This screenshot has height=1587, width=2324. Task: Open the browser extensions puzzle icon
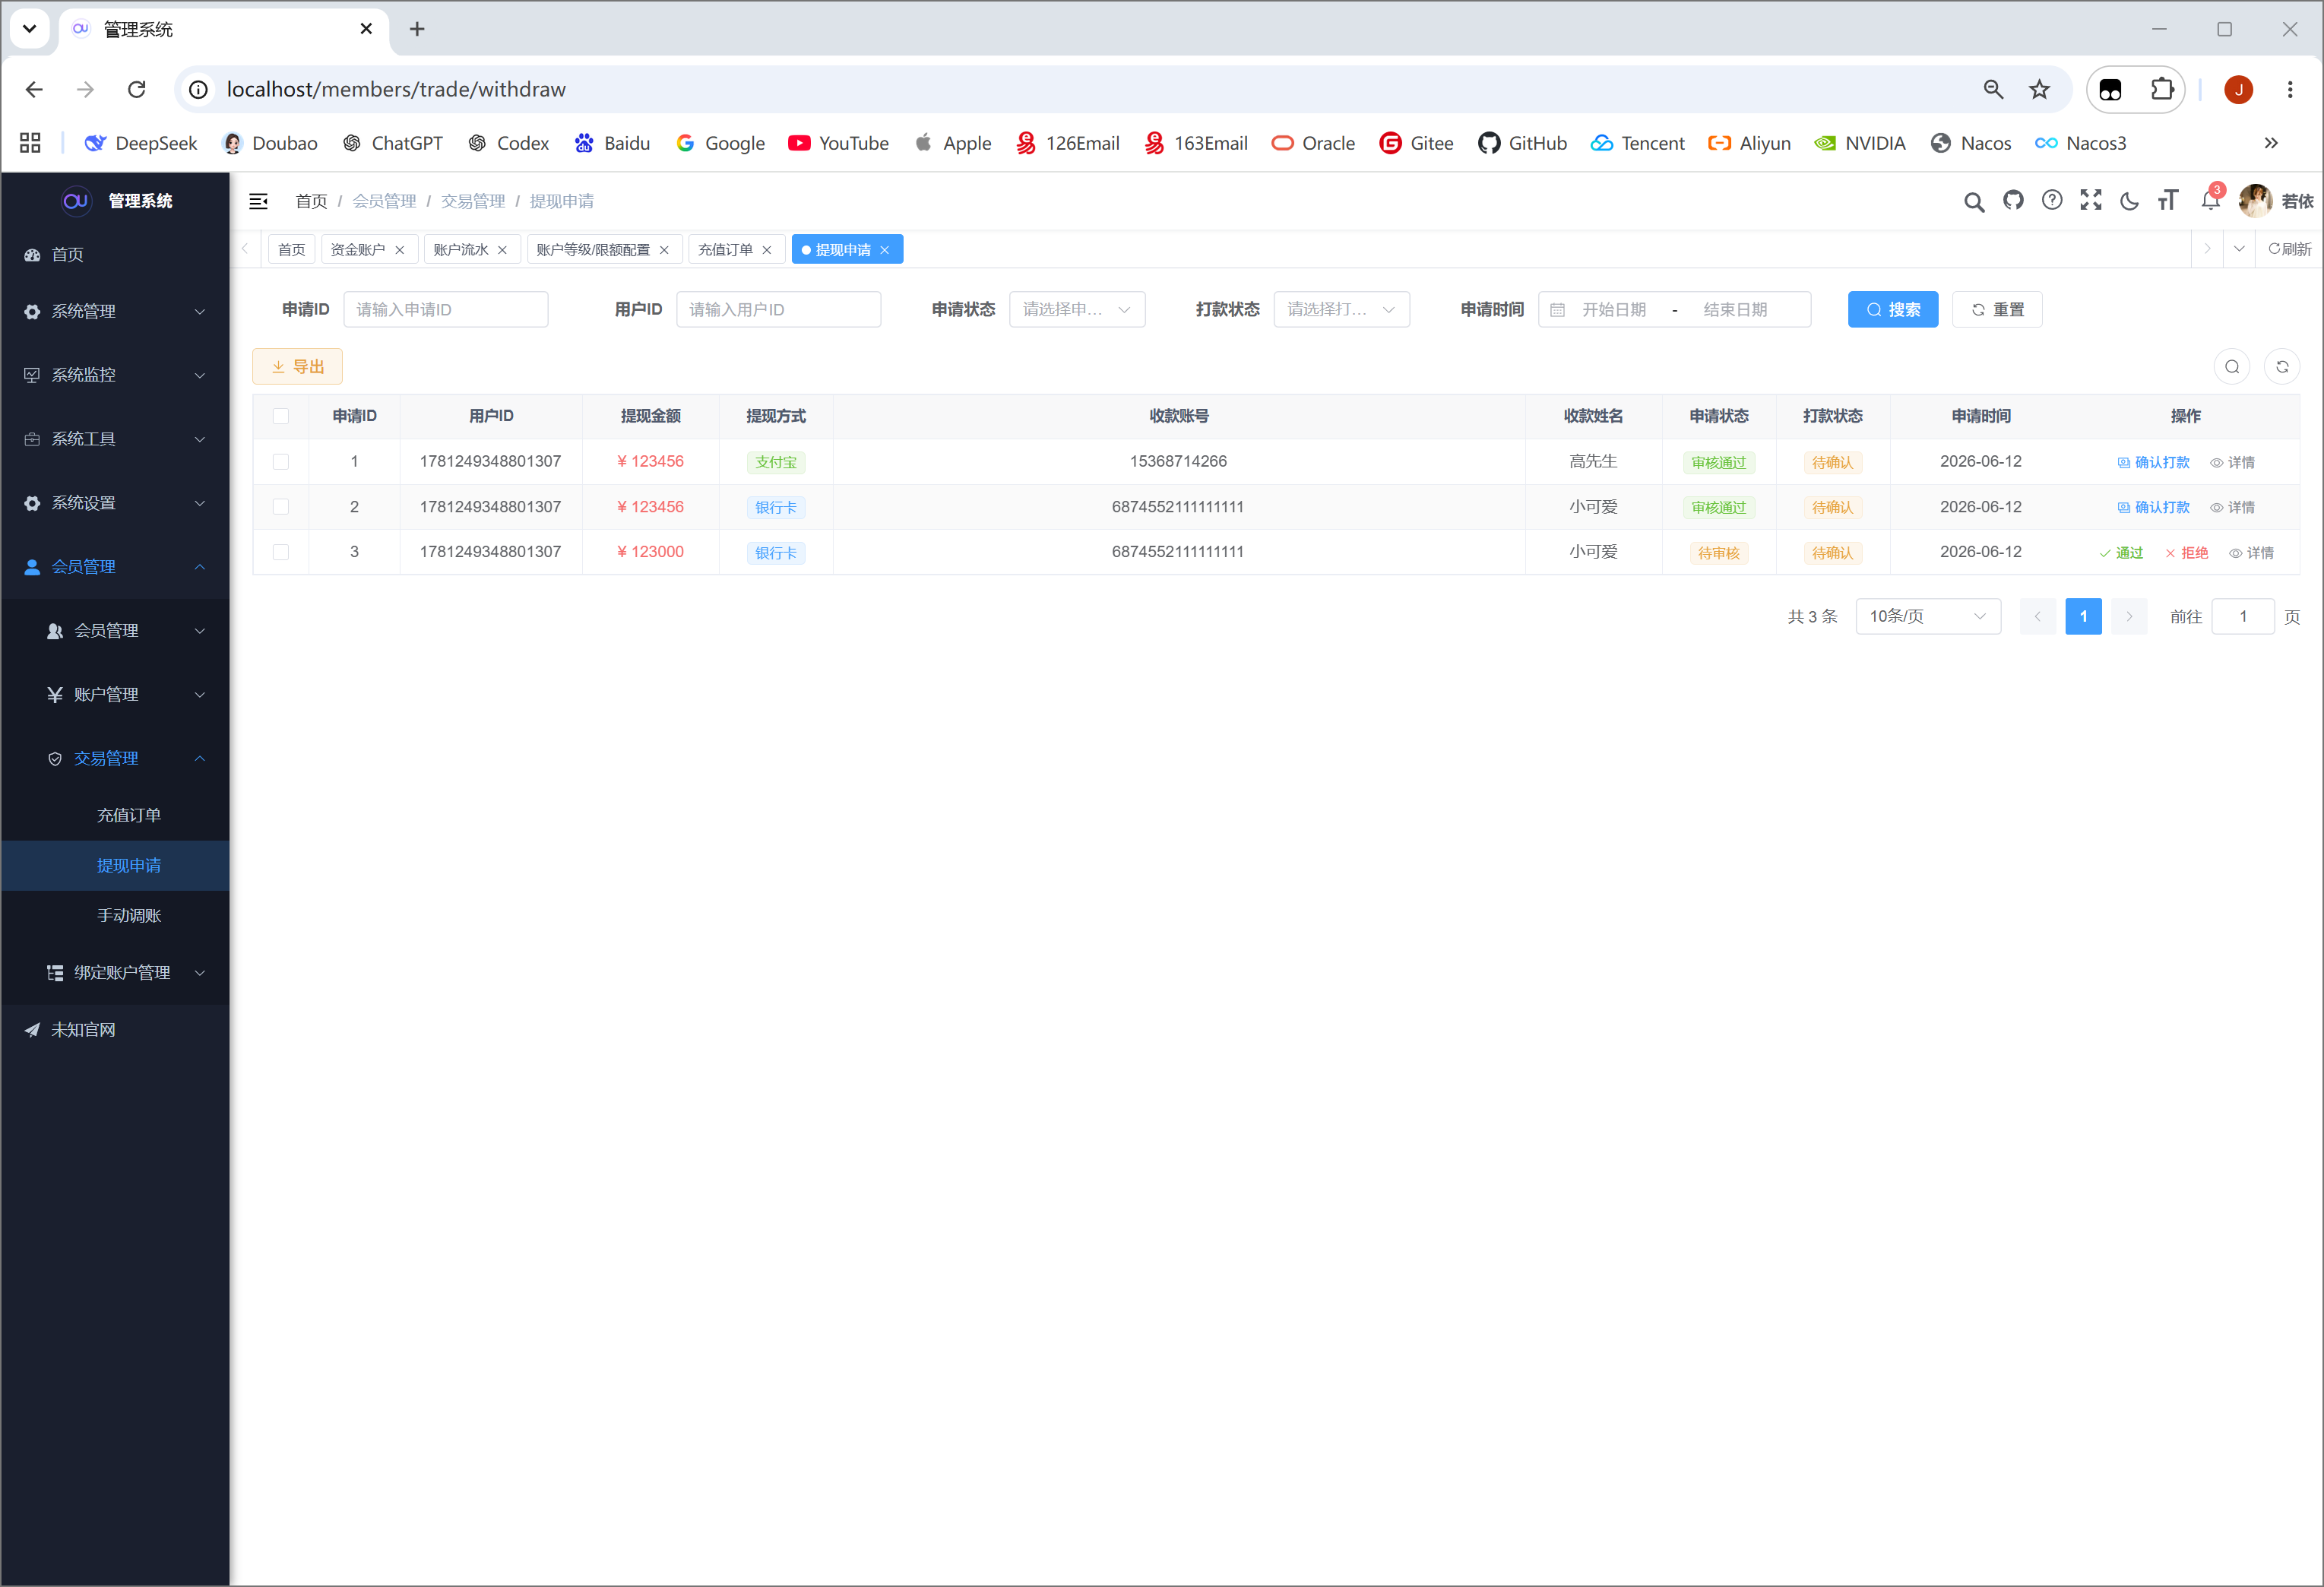tap(2162, 89)
